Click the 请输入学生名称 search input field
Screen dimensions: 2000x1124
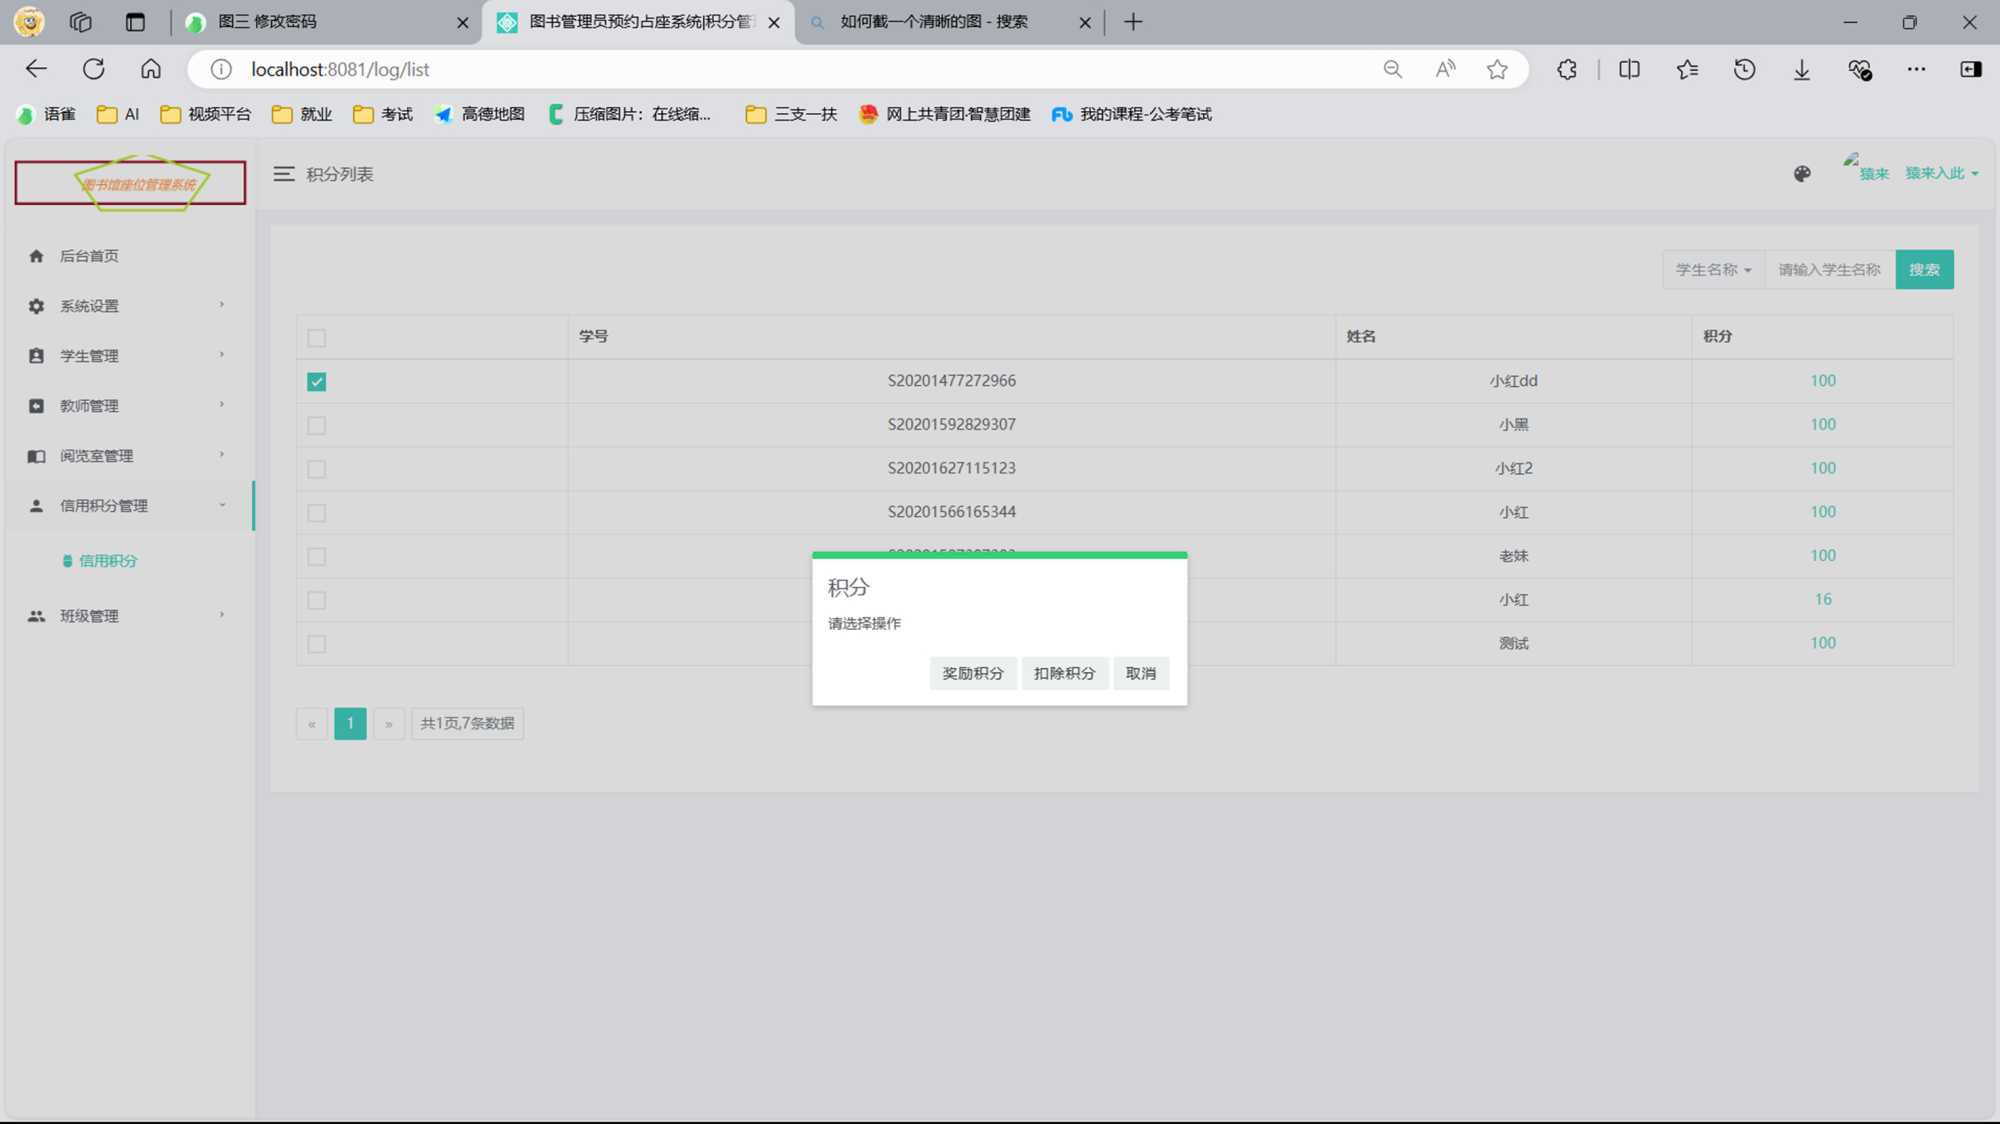1829,270
